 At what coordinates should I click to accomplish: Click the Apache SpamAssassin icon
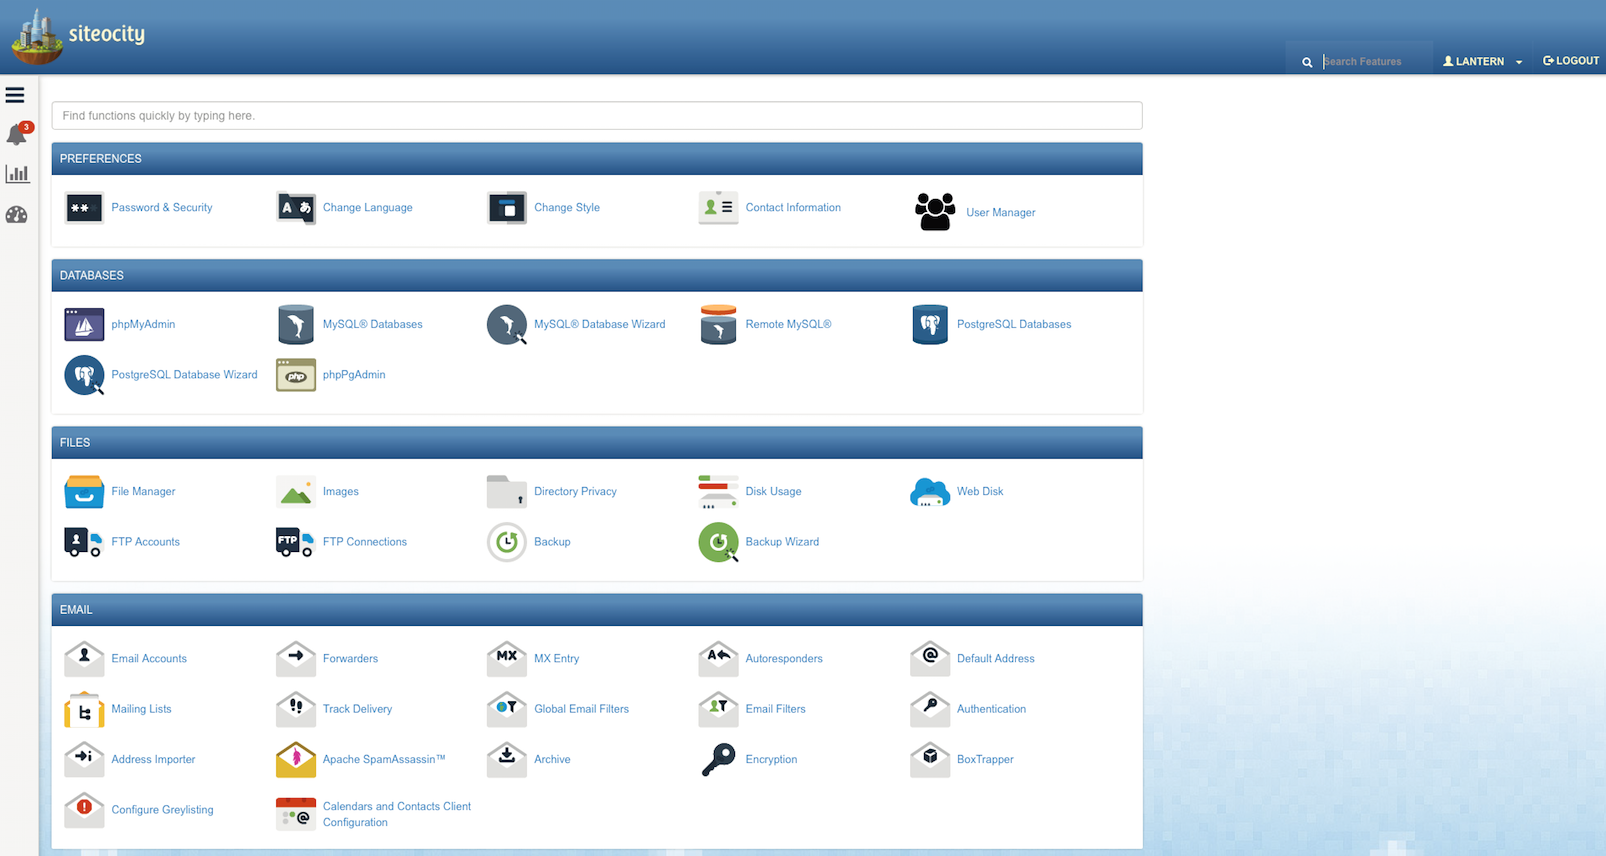pos(296,760)
